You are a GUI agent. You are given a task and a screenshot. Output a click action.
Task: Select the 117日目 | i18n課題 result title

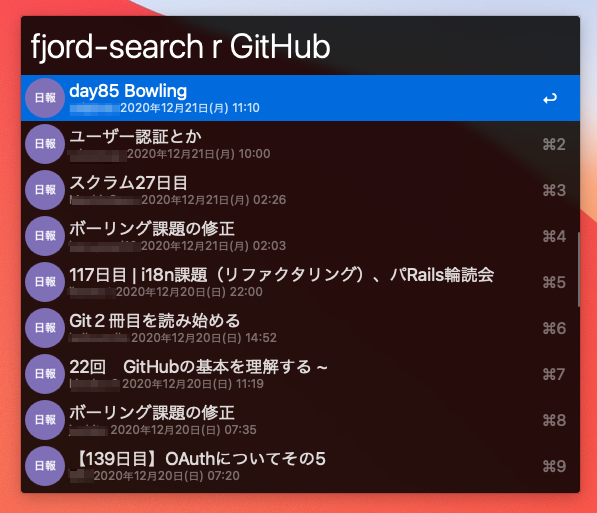[281, 275]
